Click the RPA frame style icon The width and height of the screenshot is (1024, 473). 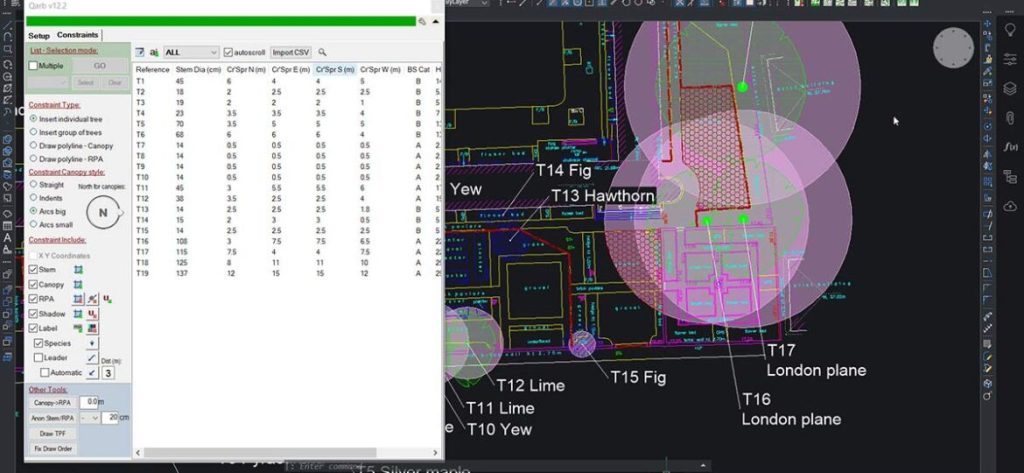pyautogui.click(x=78, y=299)
